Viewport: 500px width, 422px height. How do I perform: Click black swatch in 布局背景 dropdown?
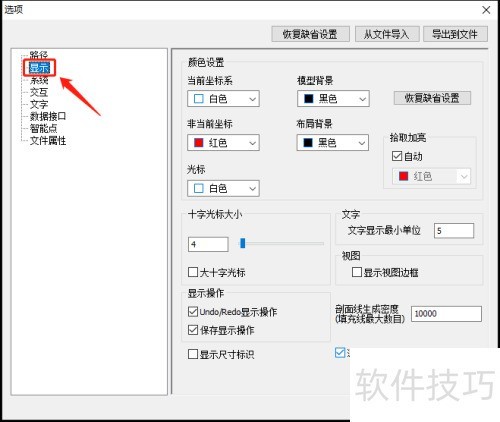pyautogui.click(x=308, y=143)
